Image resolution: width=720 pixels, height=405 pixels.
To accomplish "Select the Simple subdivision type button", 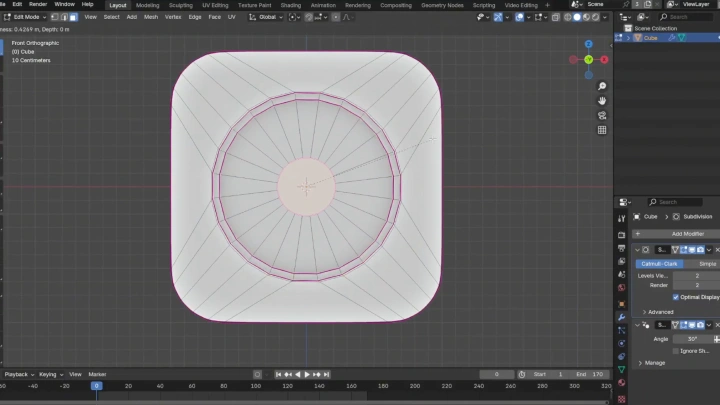I will click(x=706, y=263).
